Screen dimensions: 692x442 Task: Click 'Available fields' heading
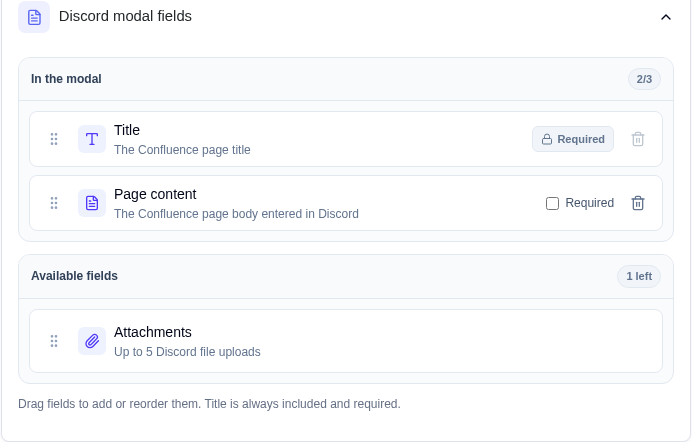point(74,276)
